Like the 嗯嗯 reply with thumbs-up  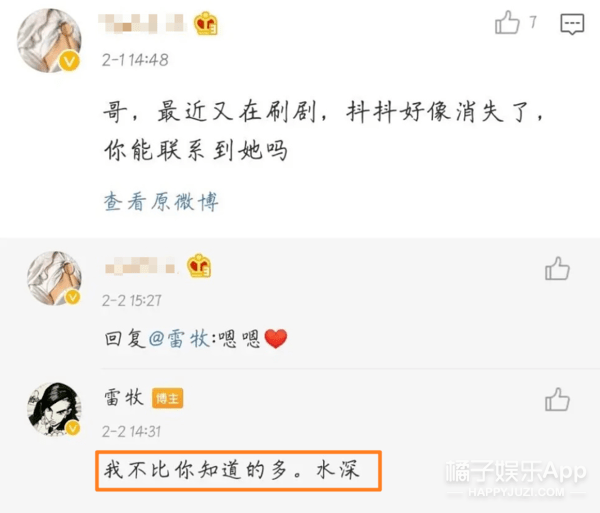click(x=557, y=268)
